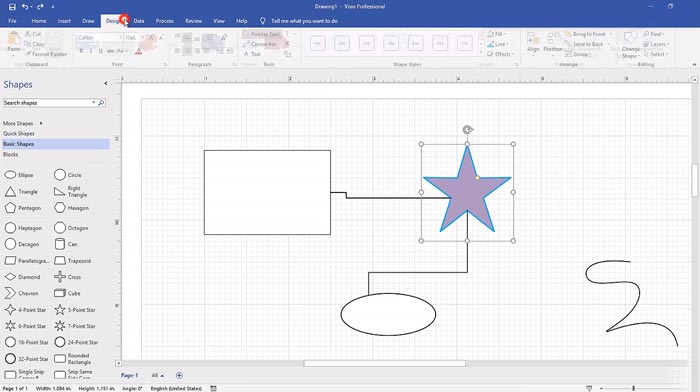Screen dimensions: 700x392
Task: Open the Fill color dropdown
Action: (496, 34)
